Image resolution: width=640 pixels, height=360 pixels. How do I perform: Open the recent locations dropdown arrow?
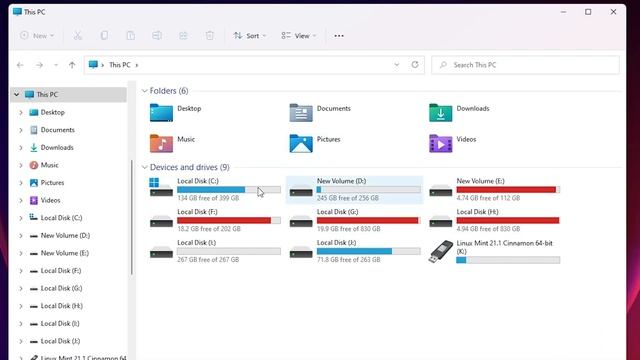click(56, 65)
